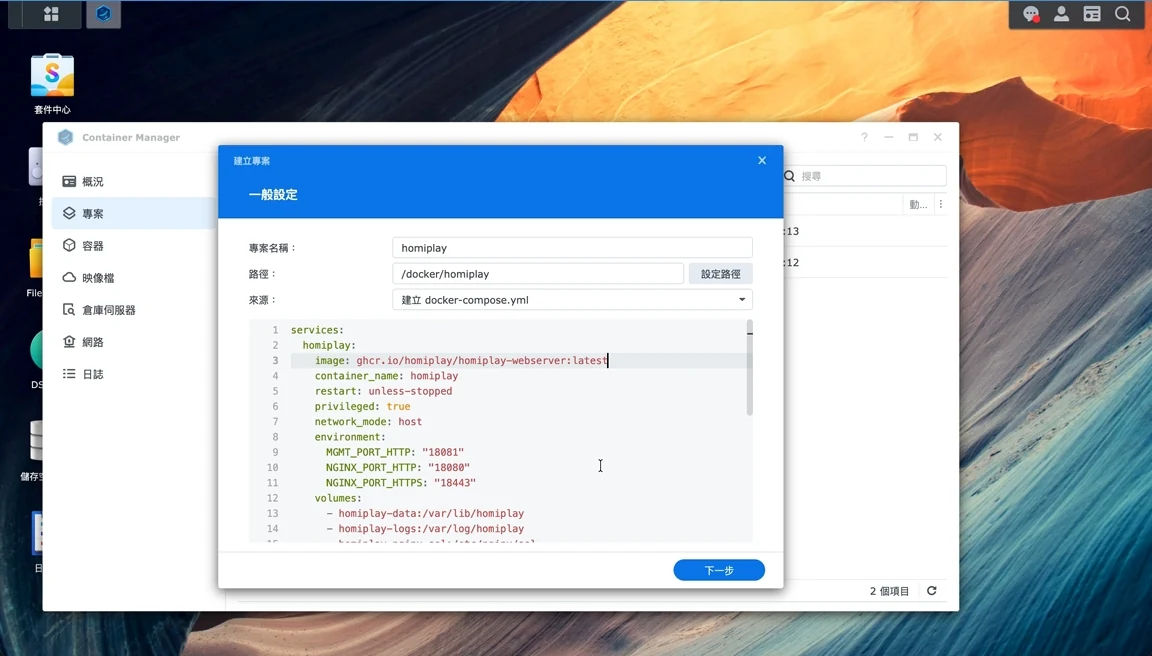Click the 設定路徑 set path button

point(720,274)
